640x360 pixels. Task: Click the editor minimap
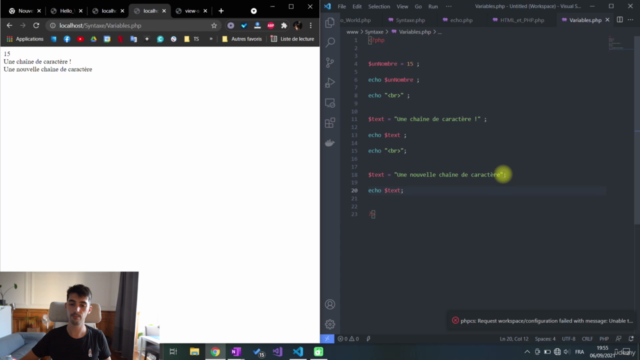(620, 43)
